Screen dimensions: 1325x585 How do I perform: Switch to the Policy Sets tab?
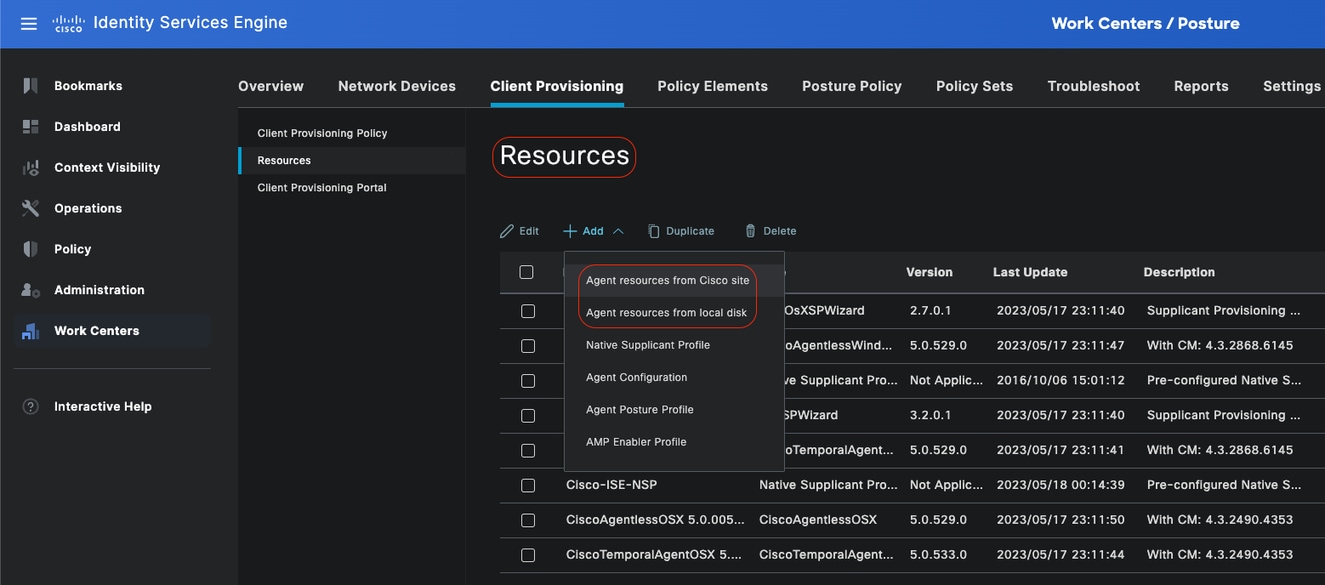[x=975, y=86]
